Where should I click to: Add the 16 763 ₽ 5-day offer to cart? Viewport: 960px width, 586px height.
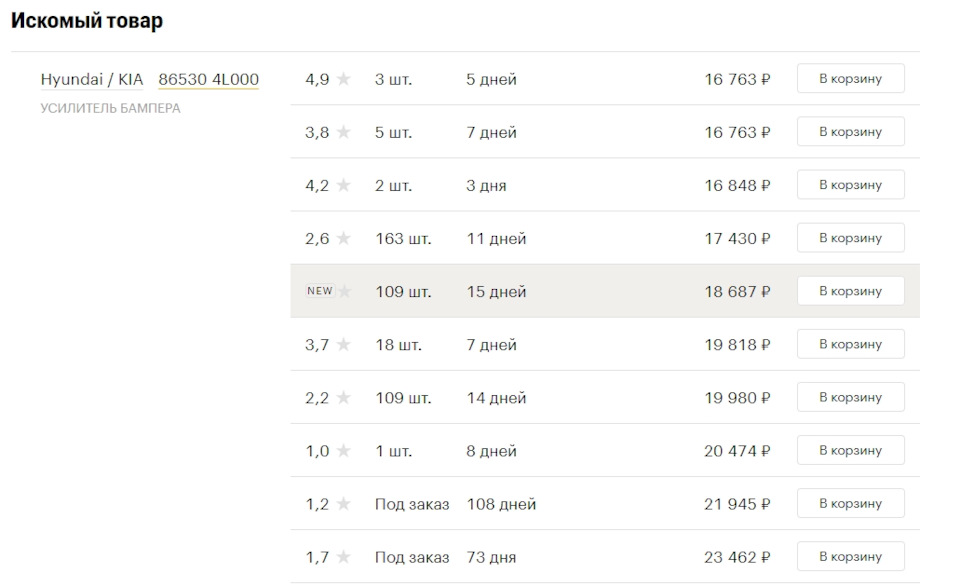click(x=850, y=78)
